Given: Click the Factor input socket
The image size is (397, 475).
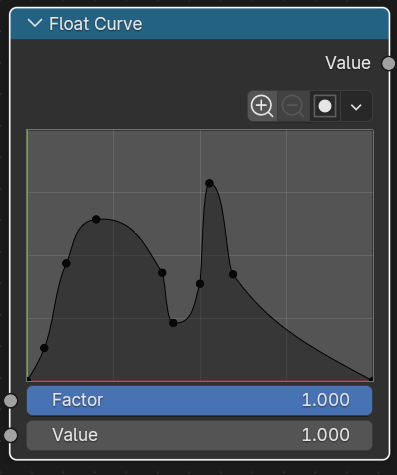Looking at the screenshot, I should 11,400.
